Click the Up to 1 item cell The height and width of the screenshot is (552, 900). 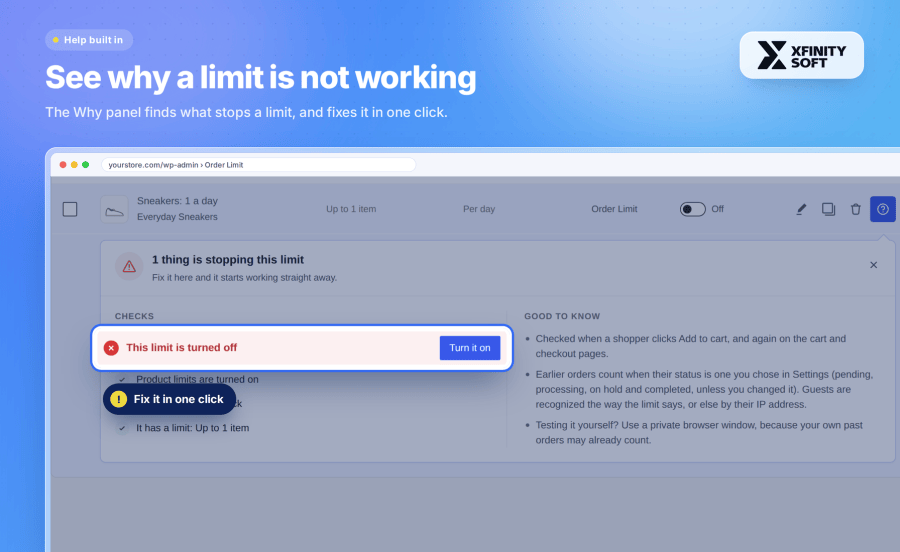(351, 209)
